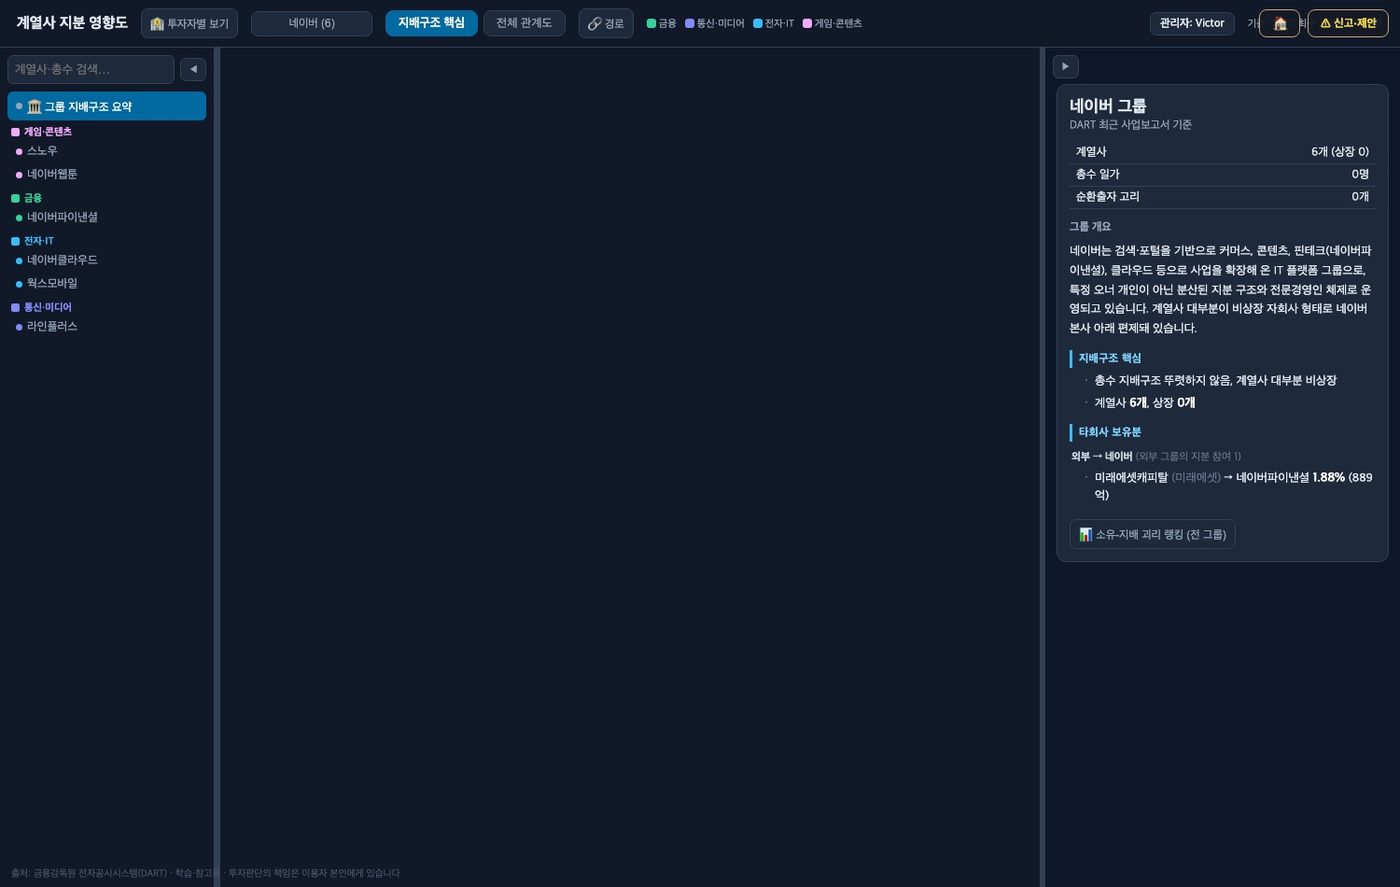Switch to 전체 관계도 tab

coord(524,23)
